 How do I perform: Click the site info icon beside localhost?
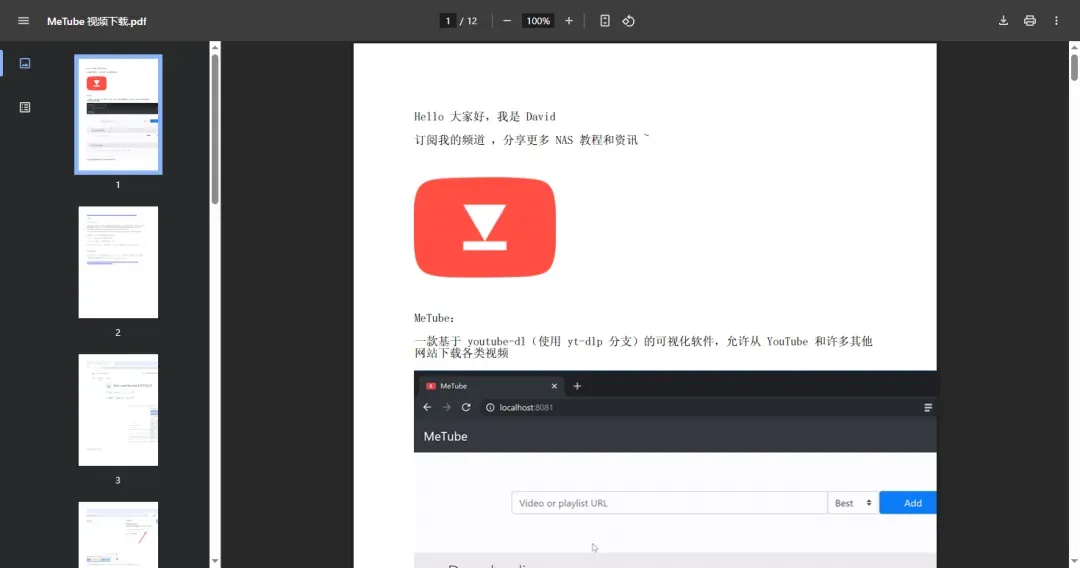point(490,408)
